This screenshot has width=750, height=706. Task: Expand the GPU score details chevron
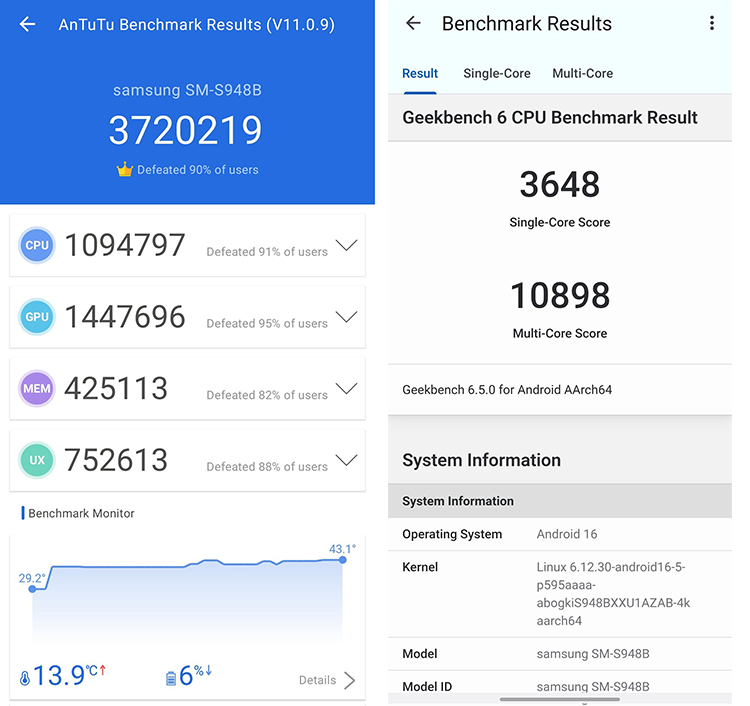(x=346, y=317)
